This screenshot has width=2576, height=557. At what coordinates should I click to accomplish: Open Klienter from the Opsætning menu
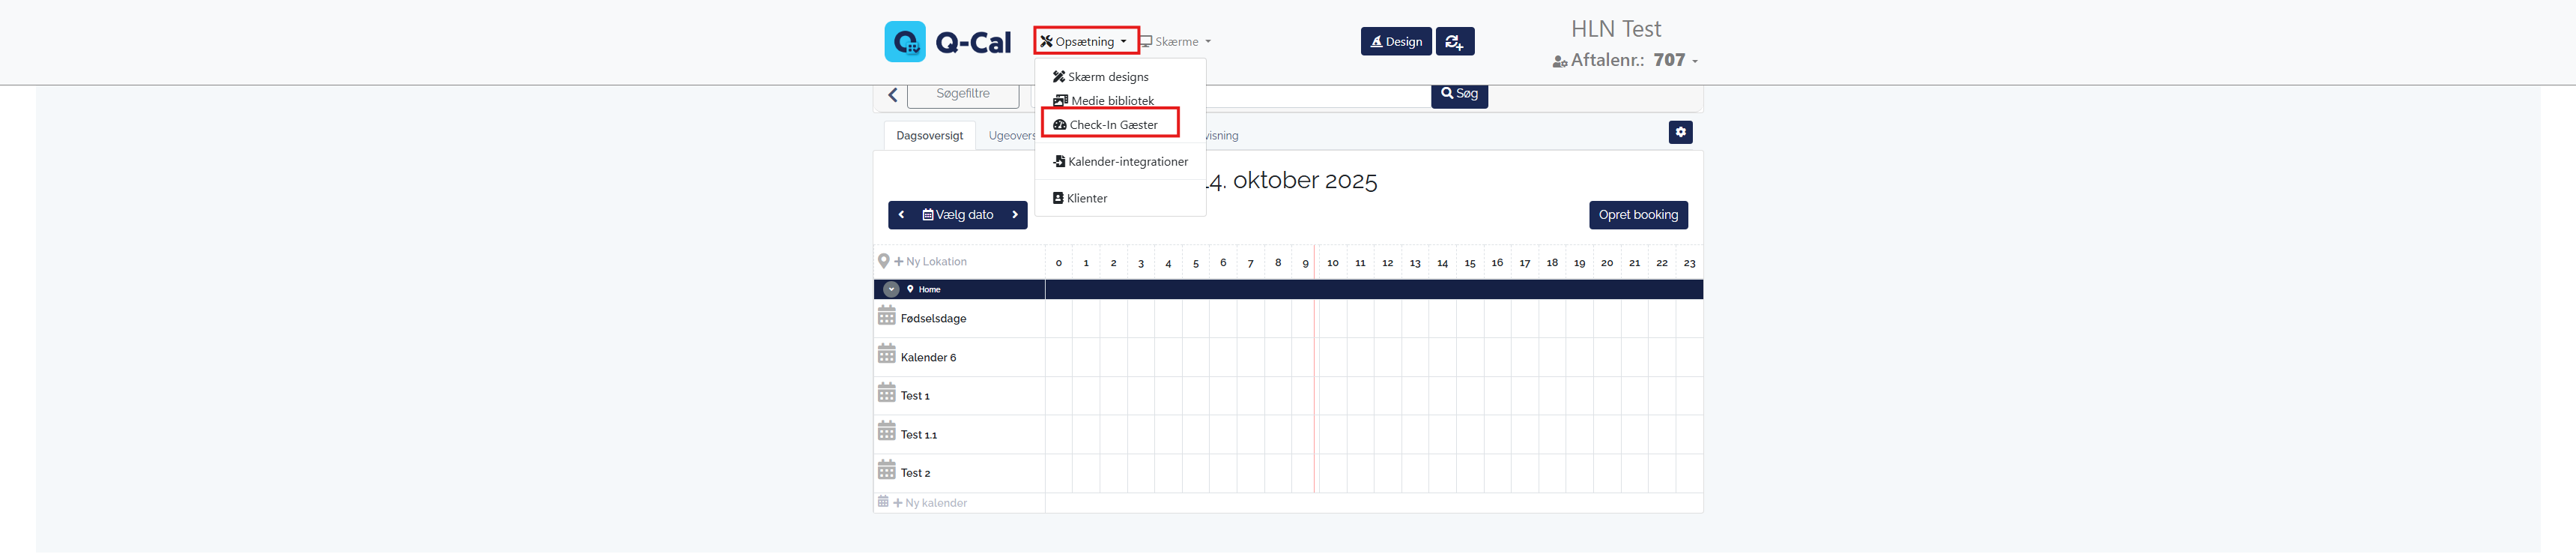pos(1086,199)
